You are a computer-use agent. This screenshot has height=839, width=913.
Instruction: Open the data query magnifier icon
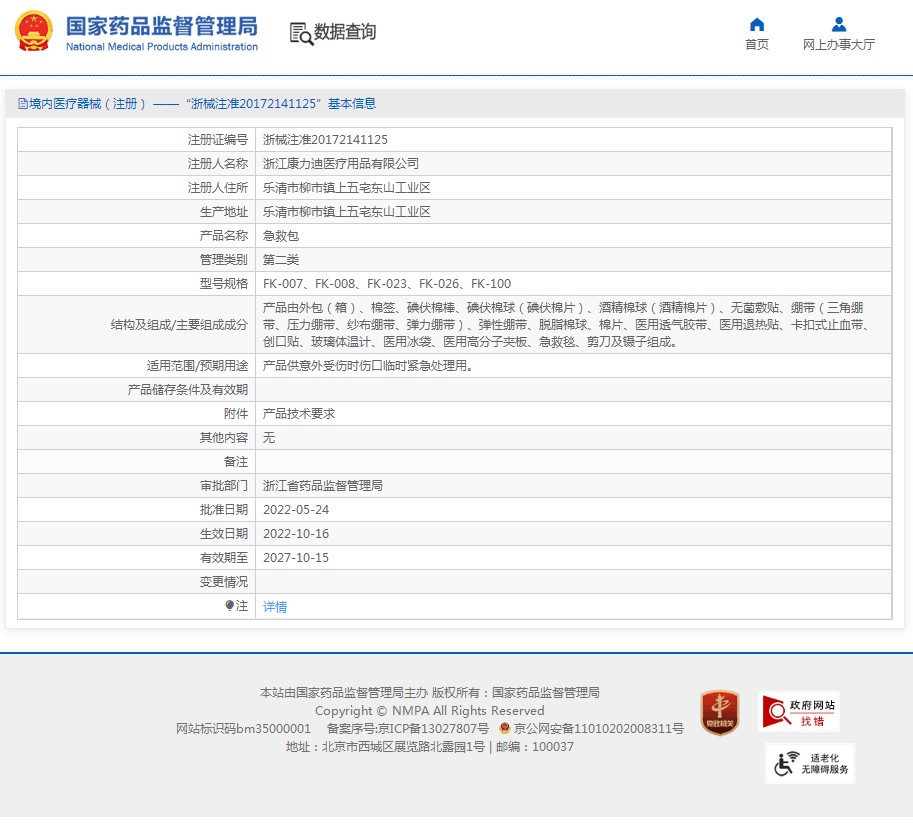point(301,33)
